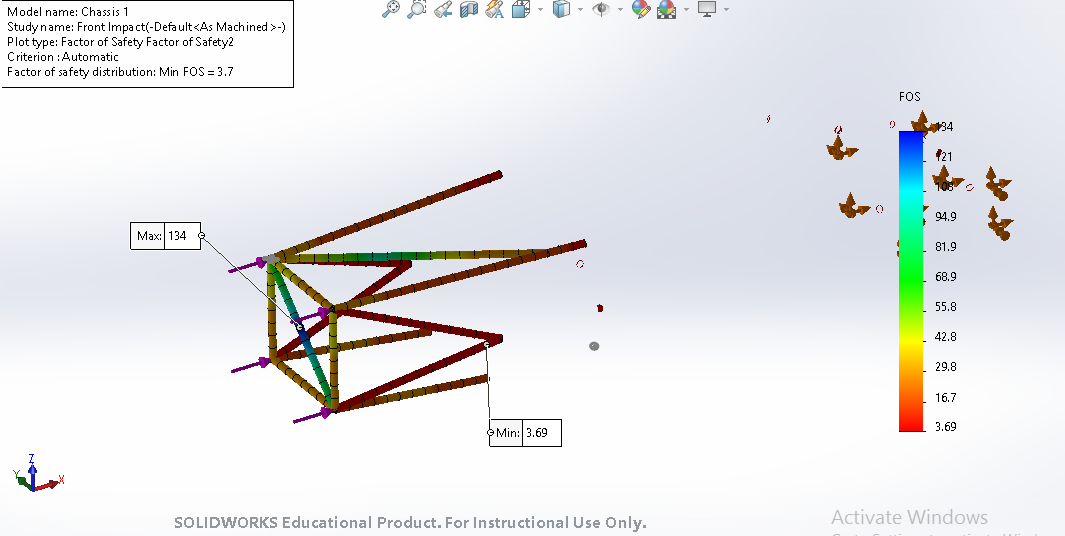This screenshot has width=1065, height=536.
Task: Click the Apply Scene icon
Action: pos(667,9)
